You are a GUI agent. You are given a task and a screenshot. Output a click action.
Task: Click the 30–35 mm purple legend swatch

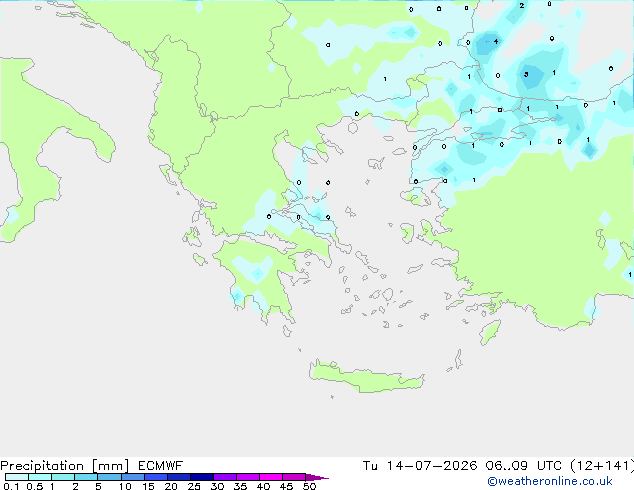click(224, 477)
